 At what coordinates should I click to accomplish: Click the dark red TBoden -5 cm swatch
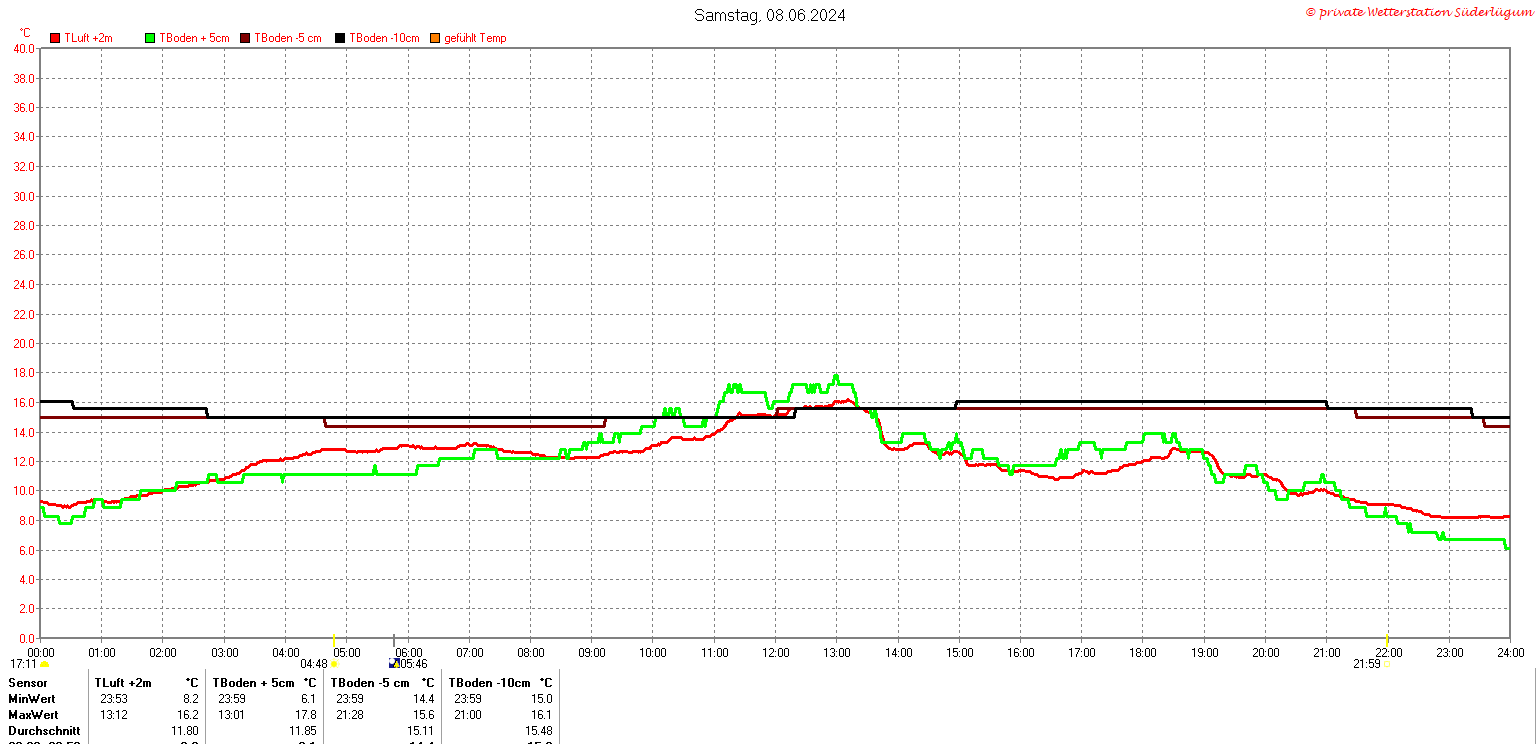(x=245, y=38)
